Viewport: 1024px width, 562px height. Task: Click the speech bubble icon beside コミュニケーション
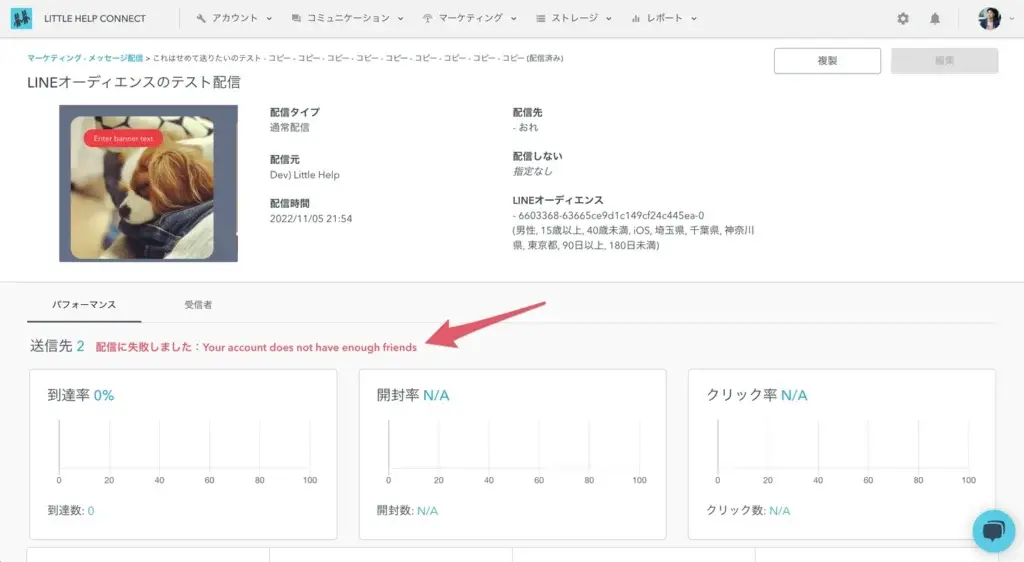(x=297, y=19)
